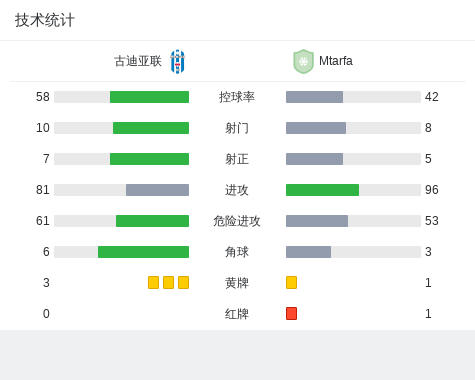This screenshot has height=380, width=475.
Task: Select the 射正 stat label
Action: (x=237, y=159)
